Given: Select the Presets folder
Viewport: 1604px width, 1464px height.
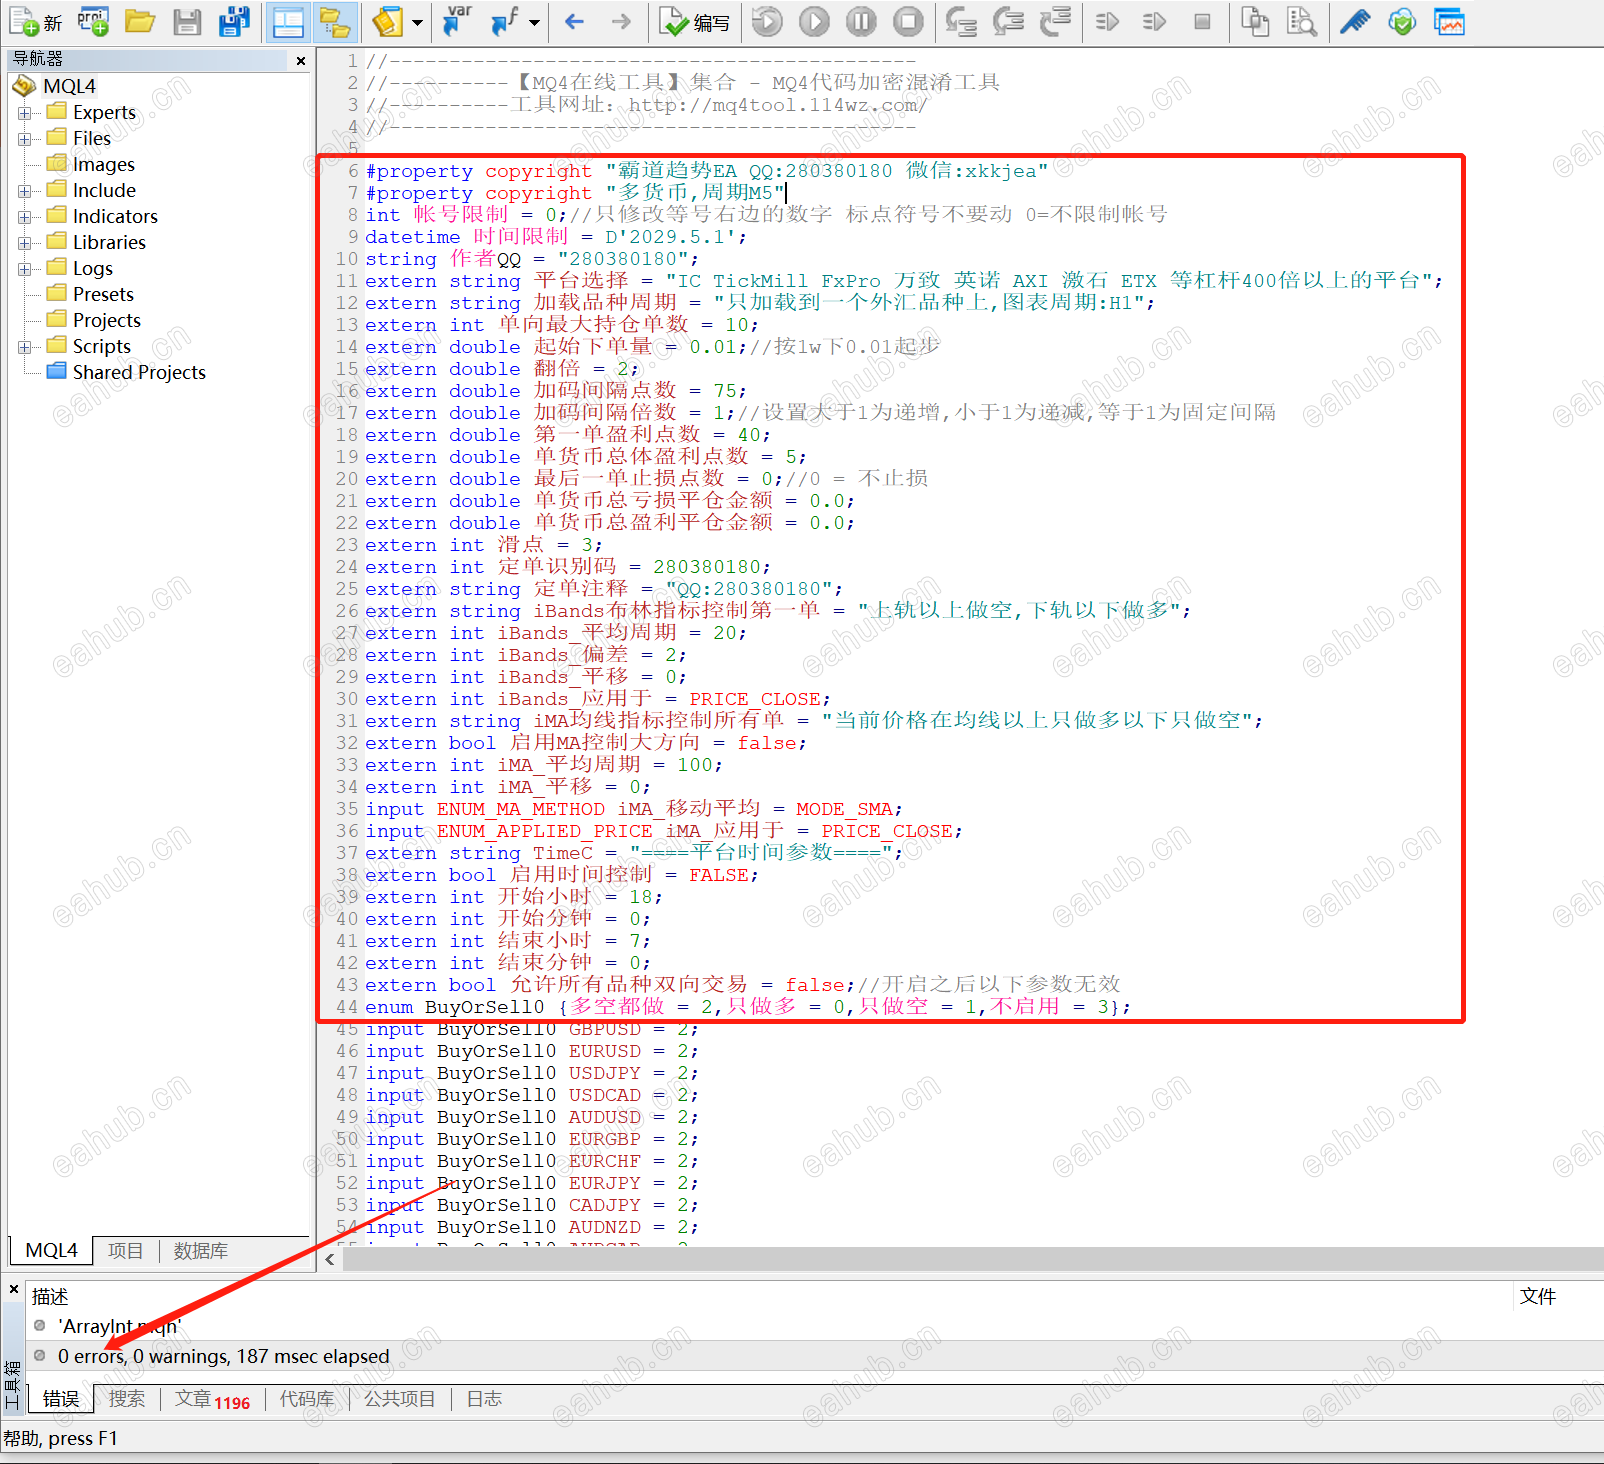Looking at the screenshot, I should coord(103,294).
